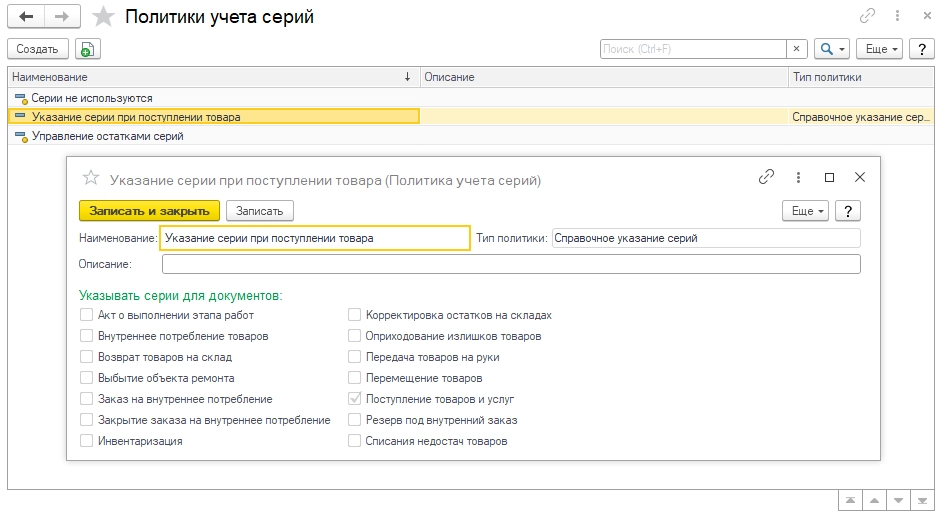Click the back navigation arrow

(x=26, y=17)
